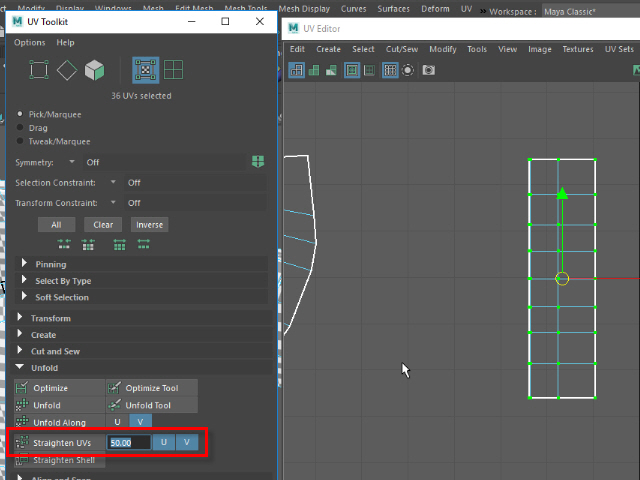Click the symmetry plane icon beside Symmetry field
This screenshot has width=640, height=480.
(x=258, y=162)
